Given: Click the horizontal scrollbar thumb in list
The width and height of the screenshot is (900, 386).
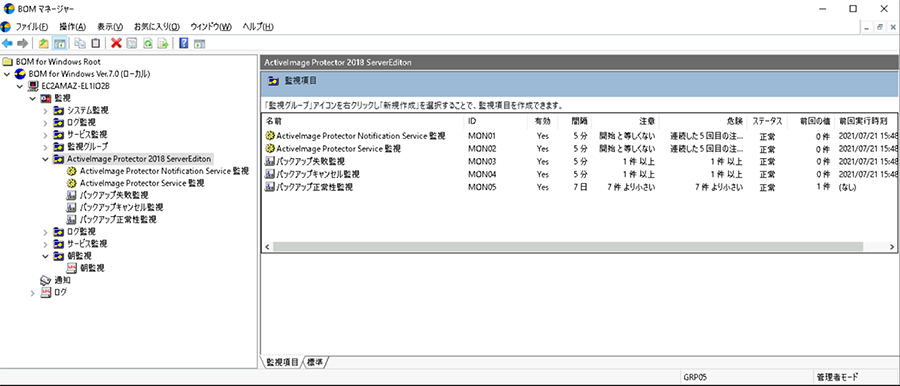Looking at the screenshot, I should point(568,246).
